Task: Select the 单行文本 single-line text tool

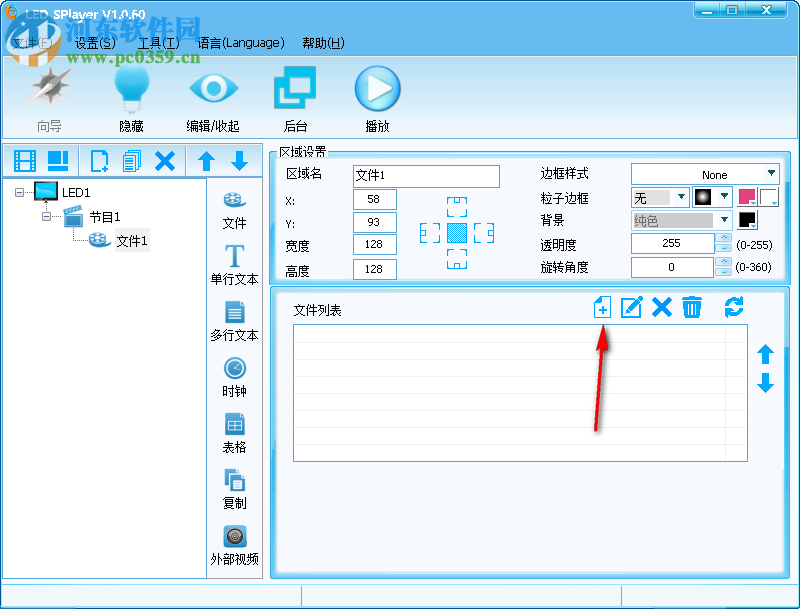Action: tap(234, 265)
